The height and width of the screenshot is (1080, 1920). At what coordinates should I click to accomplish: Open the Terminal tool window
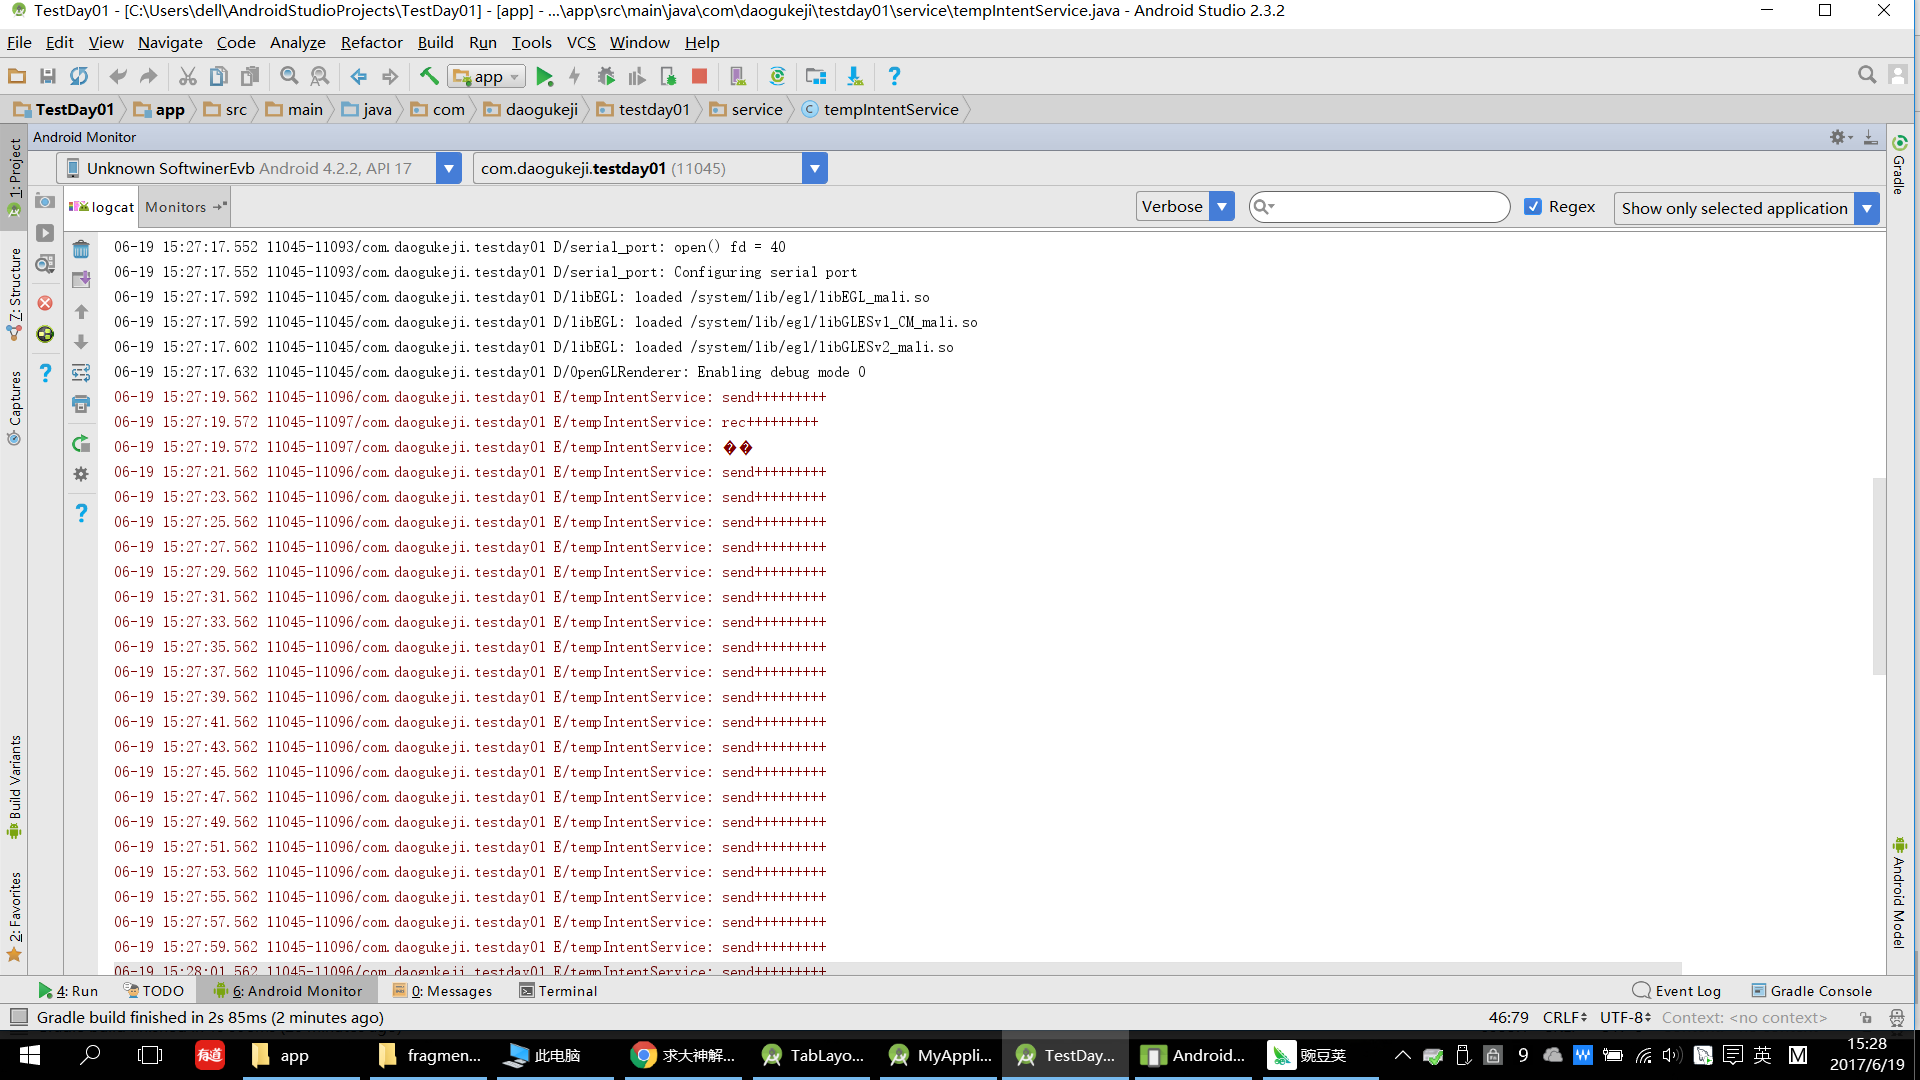(x=558, y=991)
